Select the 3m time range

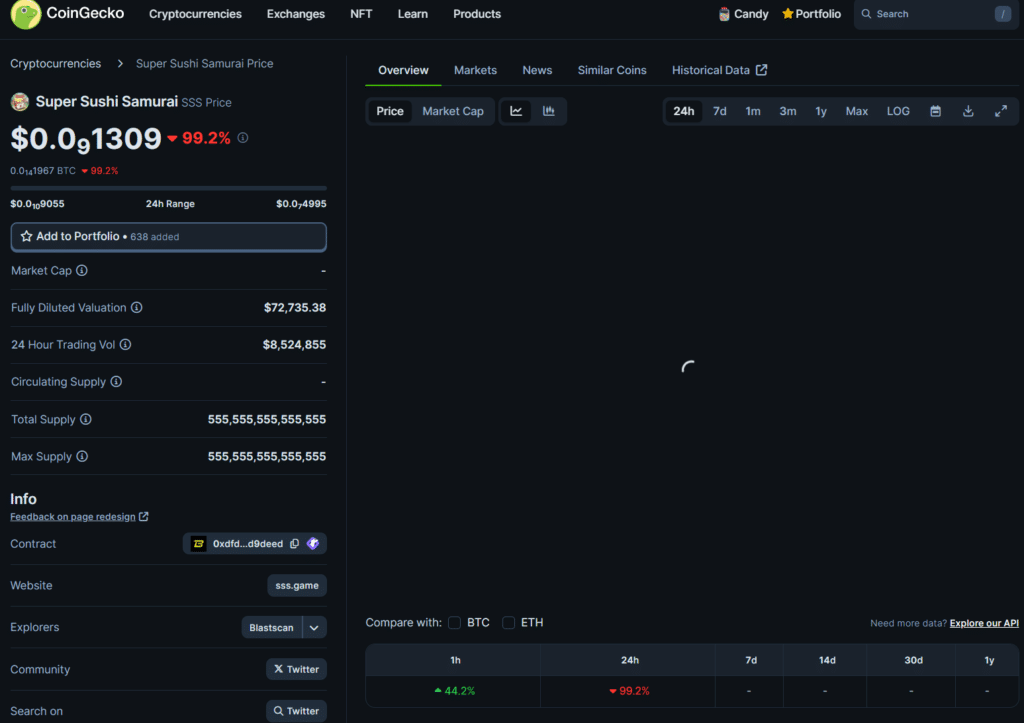(x=788, y=111)
